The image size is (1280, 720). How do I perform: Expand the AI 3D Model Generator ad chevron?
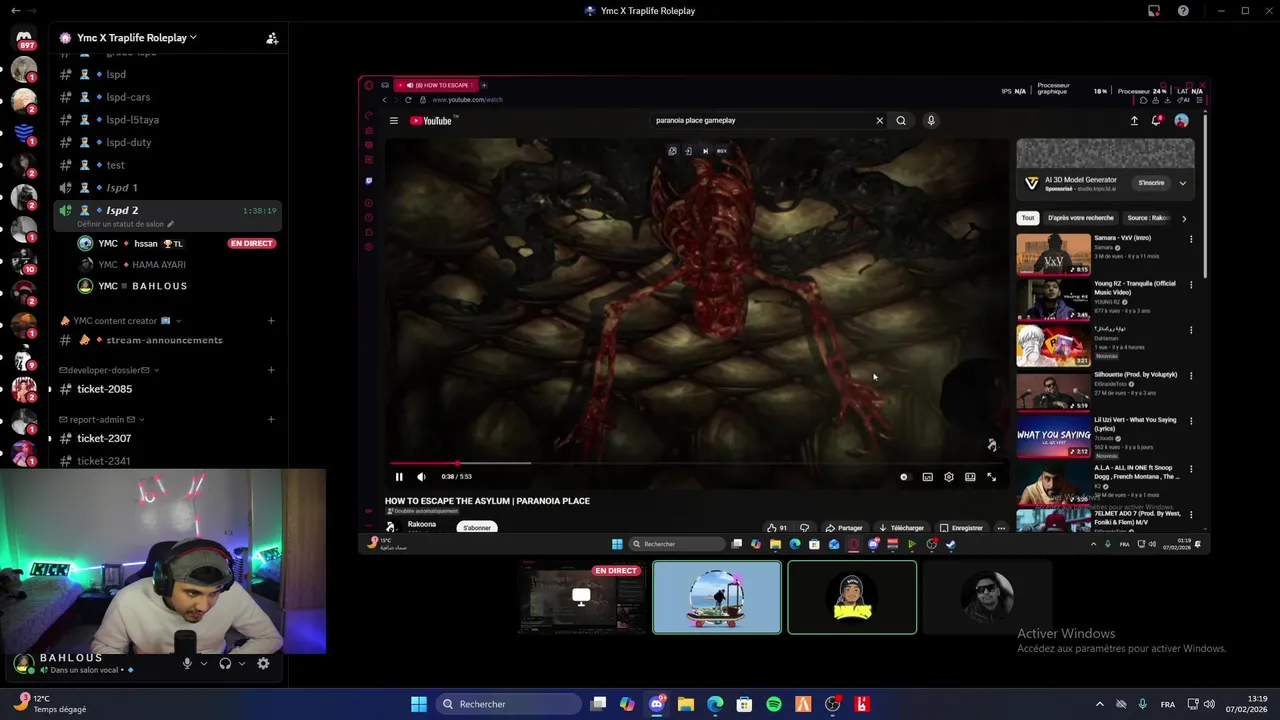[1183, 183]
